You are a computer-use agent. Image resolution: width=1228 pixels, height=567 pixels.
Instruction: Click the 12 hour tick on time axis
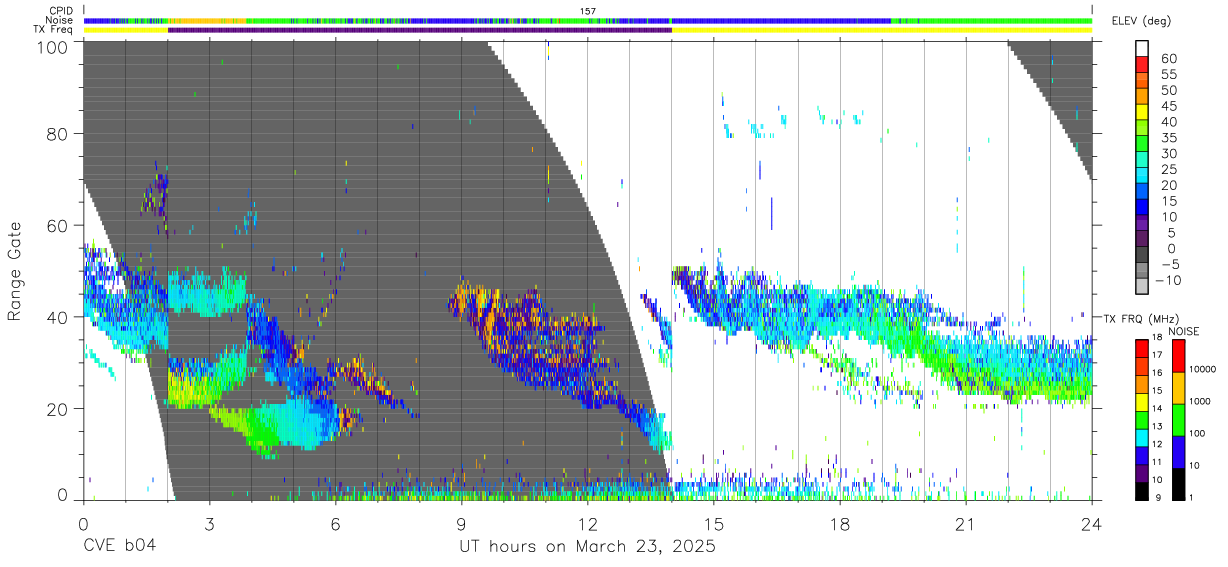pos(588,523)
